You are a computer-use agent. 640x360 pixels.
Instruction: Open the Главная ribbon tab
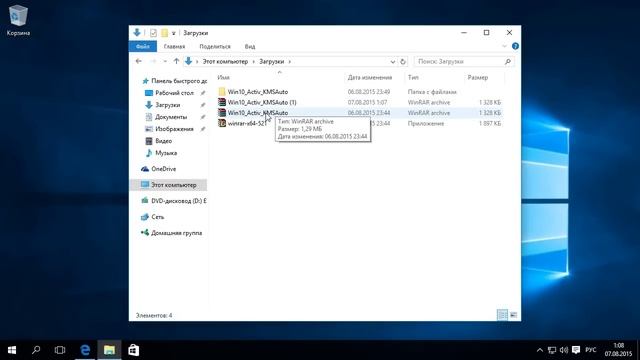174,47
